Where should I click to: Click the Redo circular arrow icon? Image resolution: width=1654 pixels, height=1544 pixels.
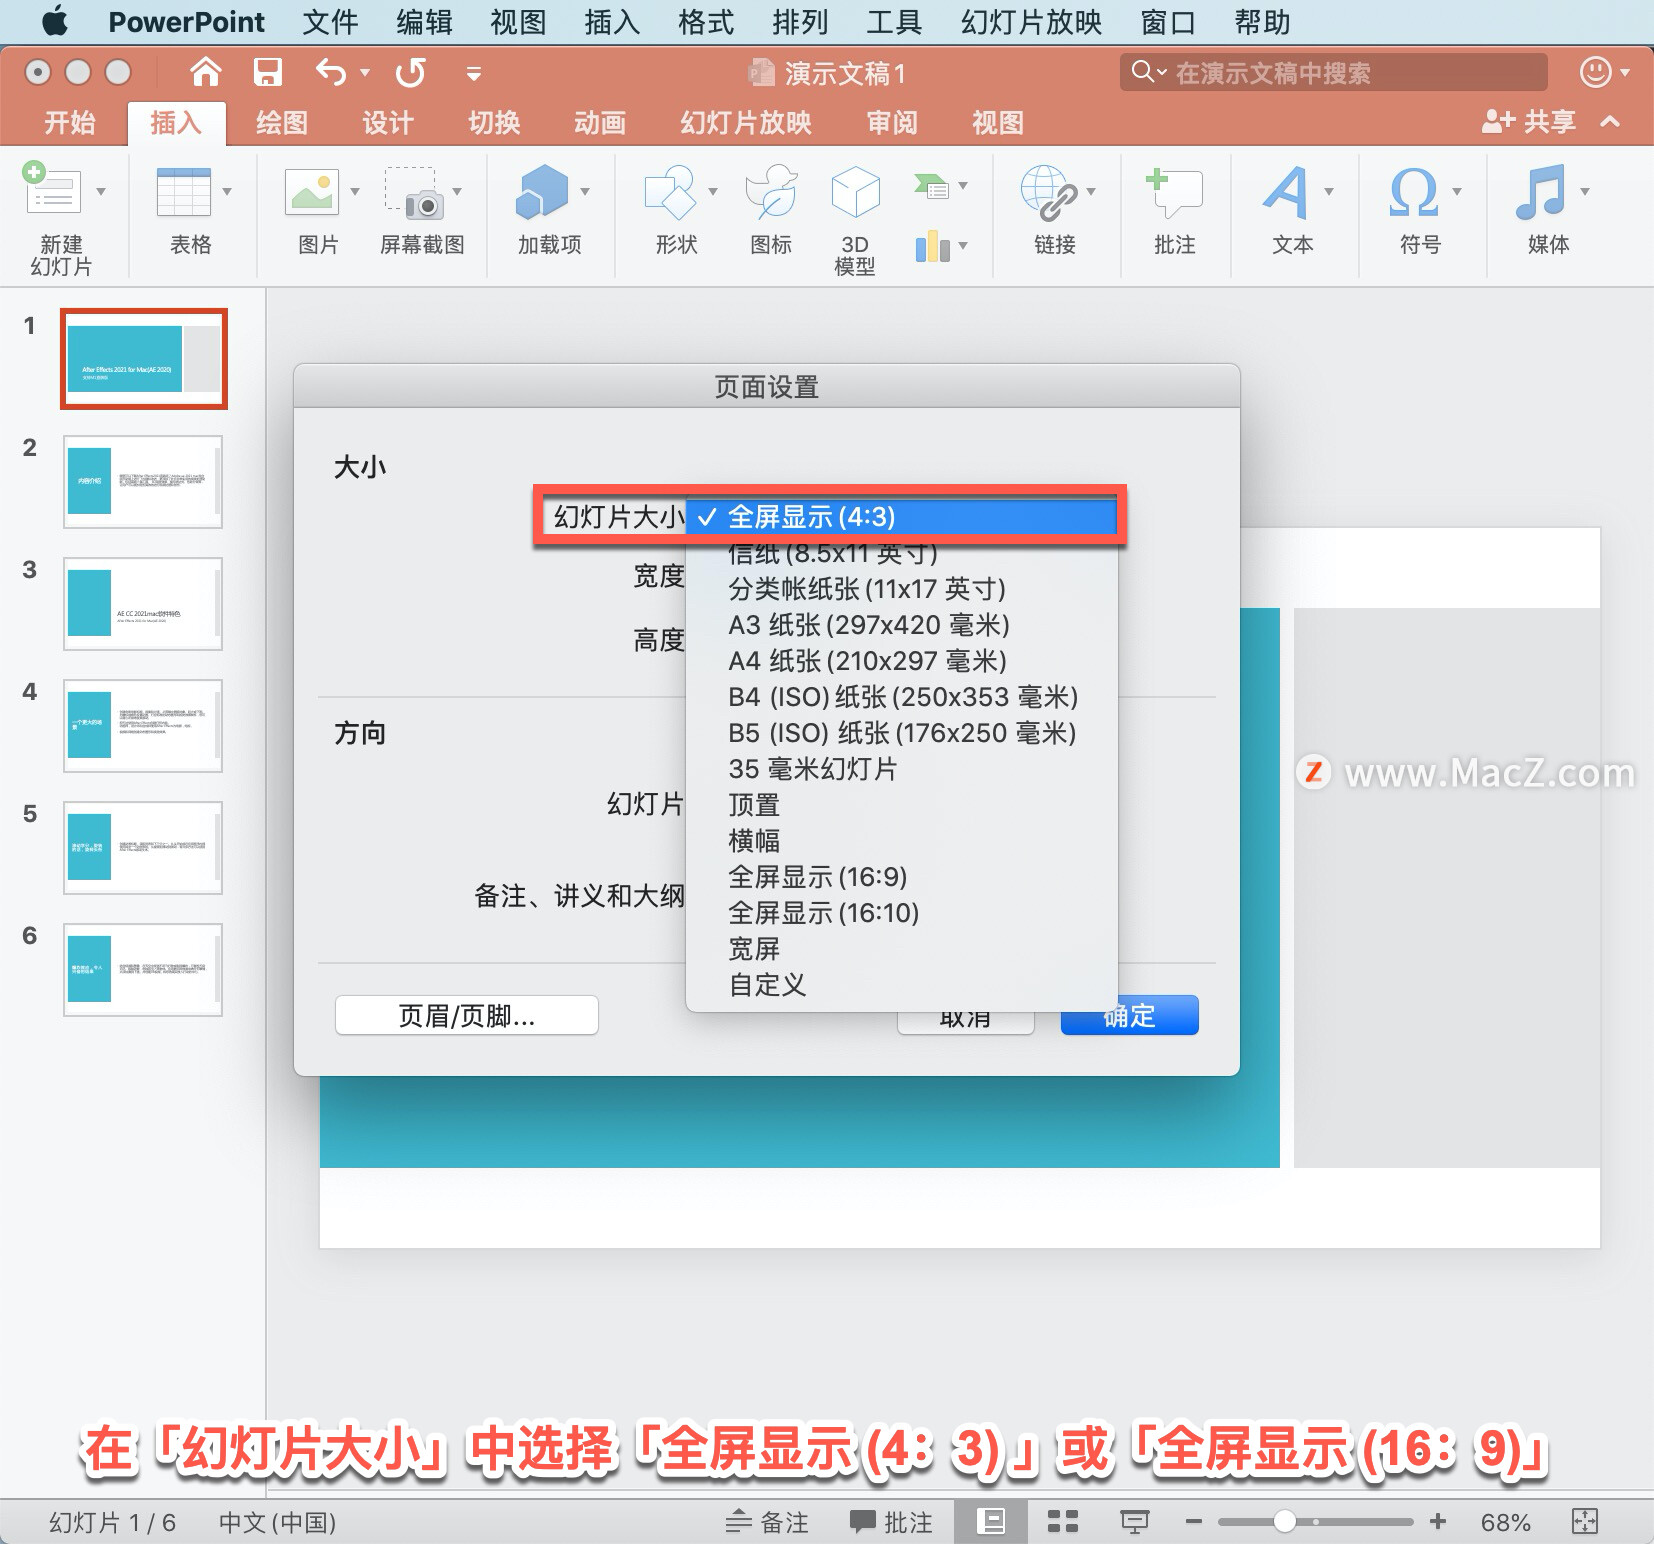410,72
